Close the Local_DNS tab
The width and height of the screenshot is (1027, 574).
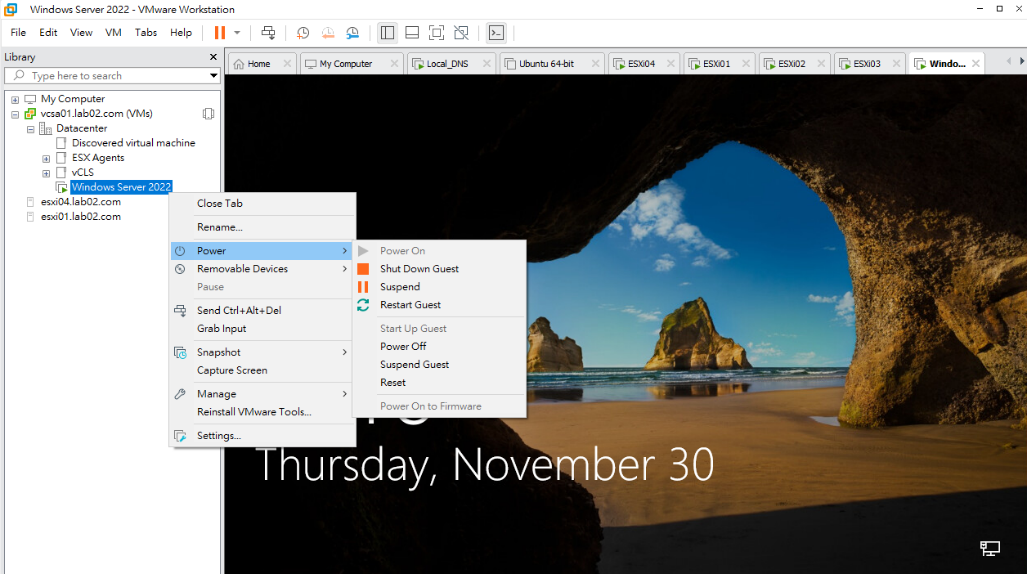click(x=487, y=64)
